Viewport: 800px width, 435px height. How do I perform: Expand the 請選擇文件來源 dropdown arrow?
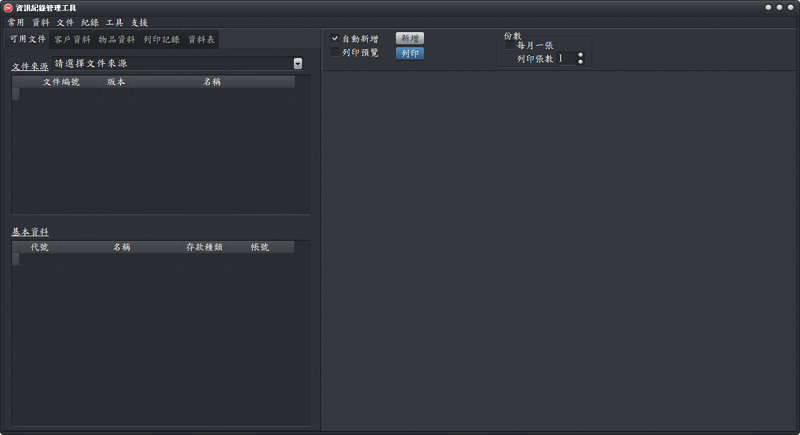298,63
